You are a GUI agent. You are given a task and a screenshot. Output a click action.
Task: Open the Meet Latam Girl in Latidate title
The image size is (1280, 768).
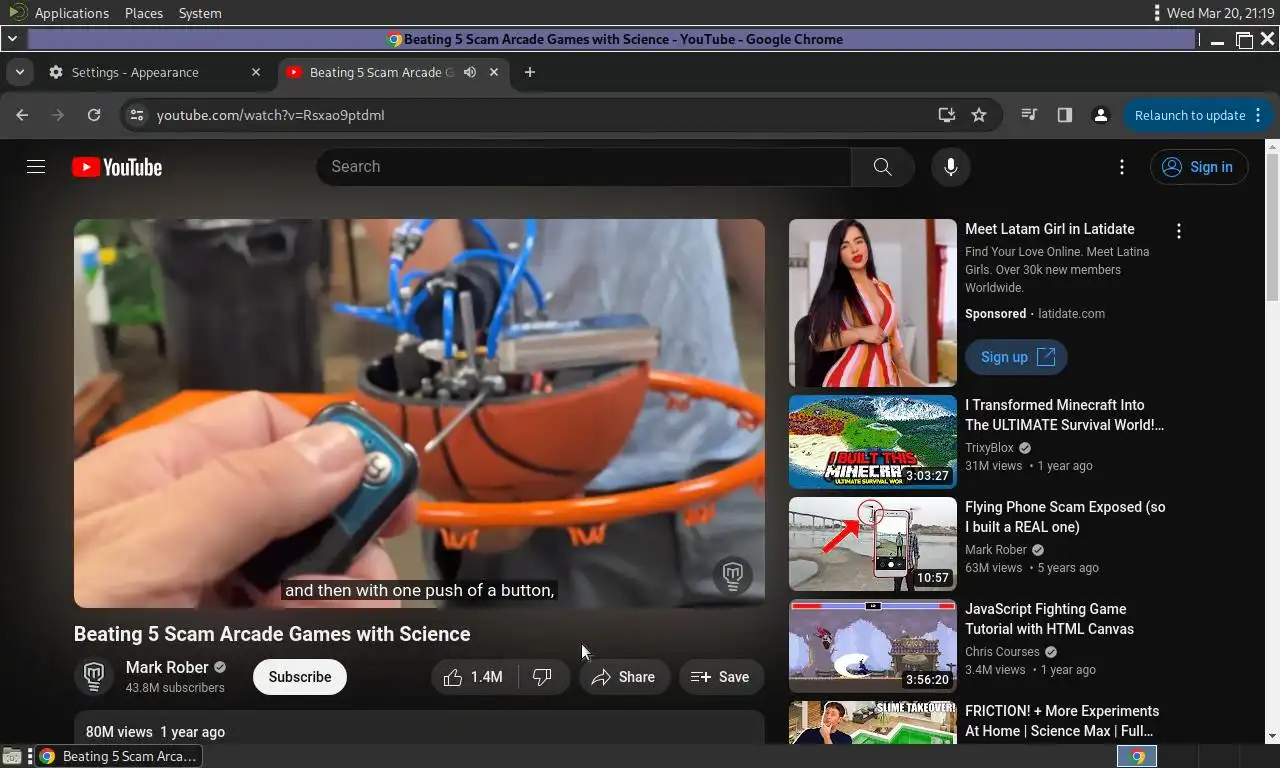tap(1050, 229)
